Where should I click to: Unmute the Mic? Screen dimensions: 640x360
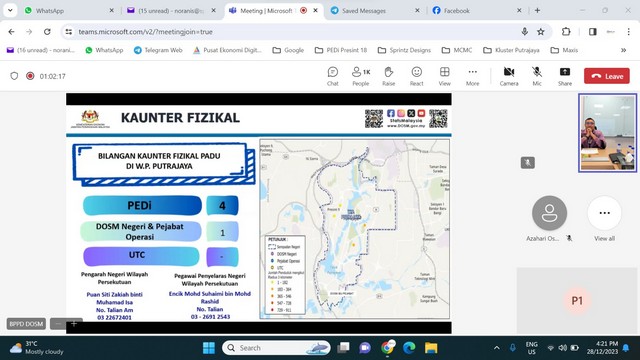coord(537,76)
